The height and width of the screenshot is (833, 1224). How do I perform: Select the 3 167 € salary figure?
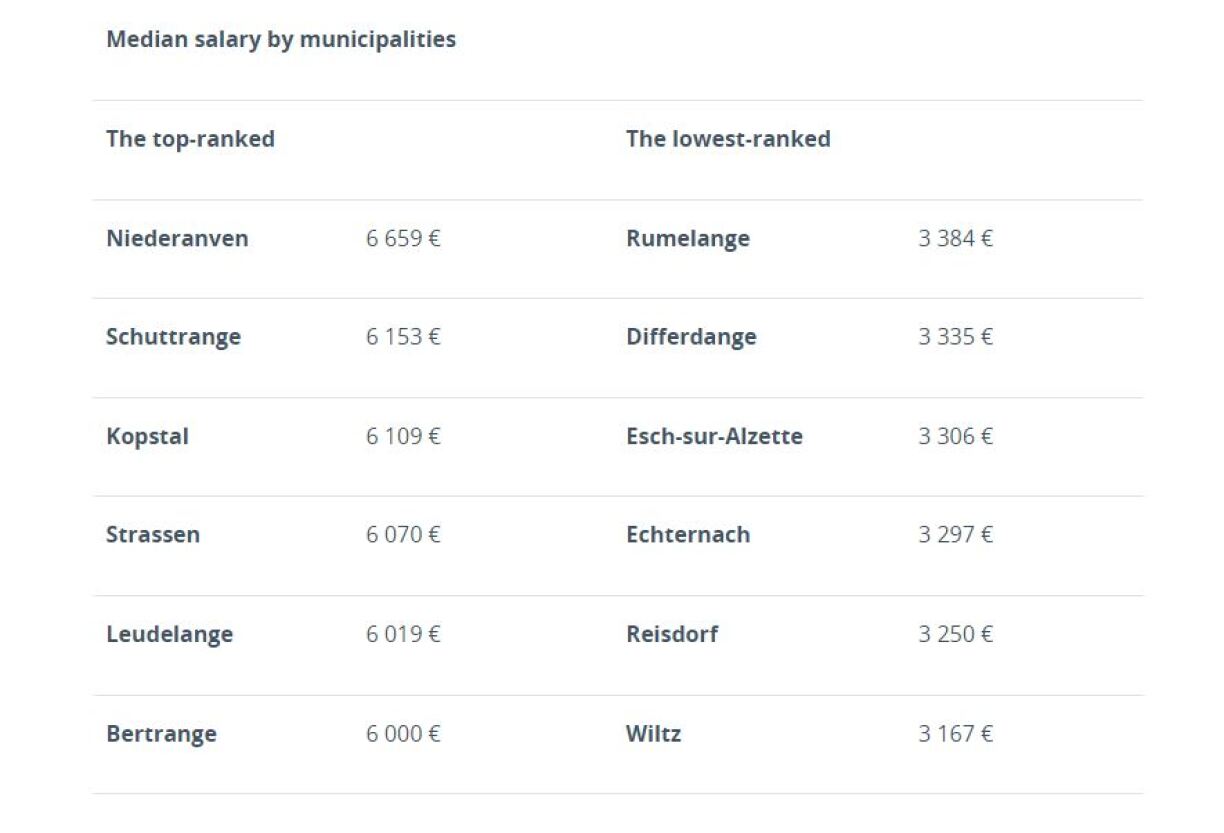click(x=955, y=734)
